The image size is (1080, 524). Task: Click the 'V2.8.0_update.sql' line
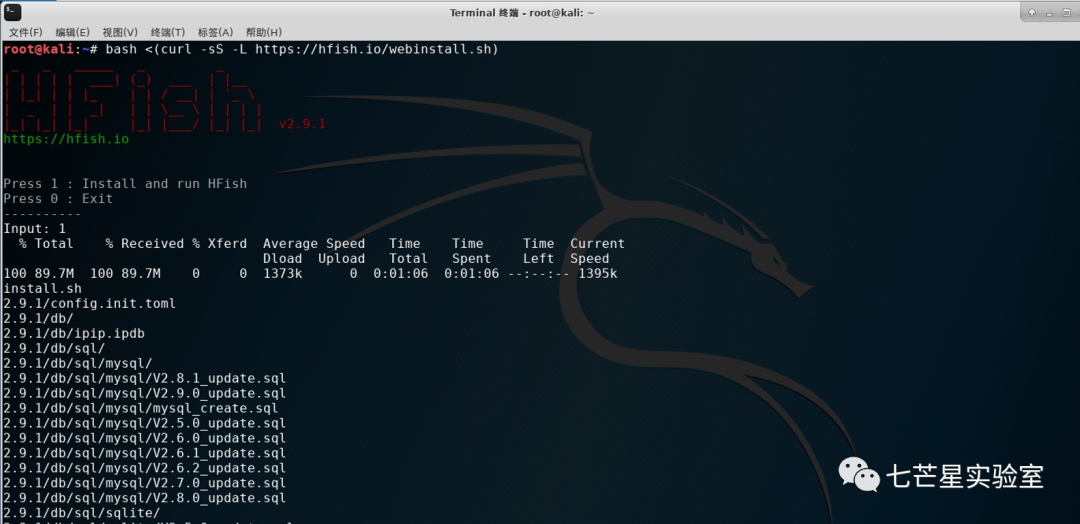[x=145, y=498]
